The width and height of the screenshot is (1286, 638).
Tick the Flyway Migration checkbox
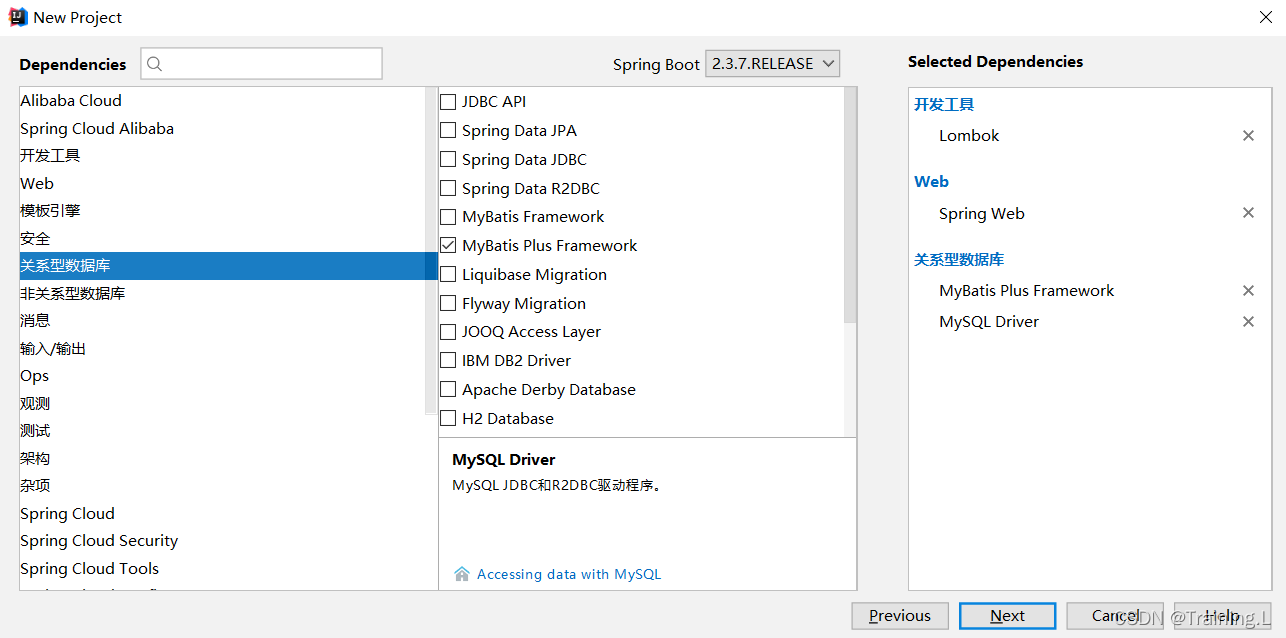pyautogui.click(x=448, y=304)
